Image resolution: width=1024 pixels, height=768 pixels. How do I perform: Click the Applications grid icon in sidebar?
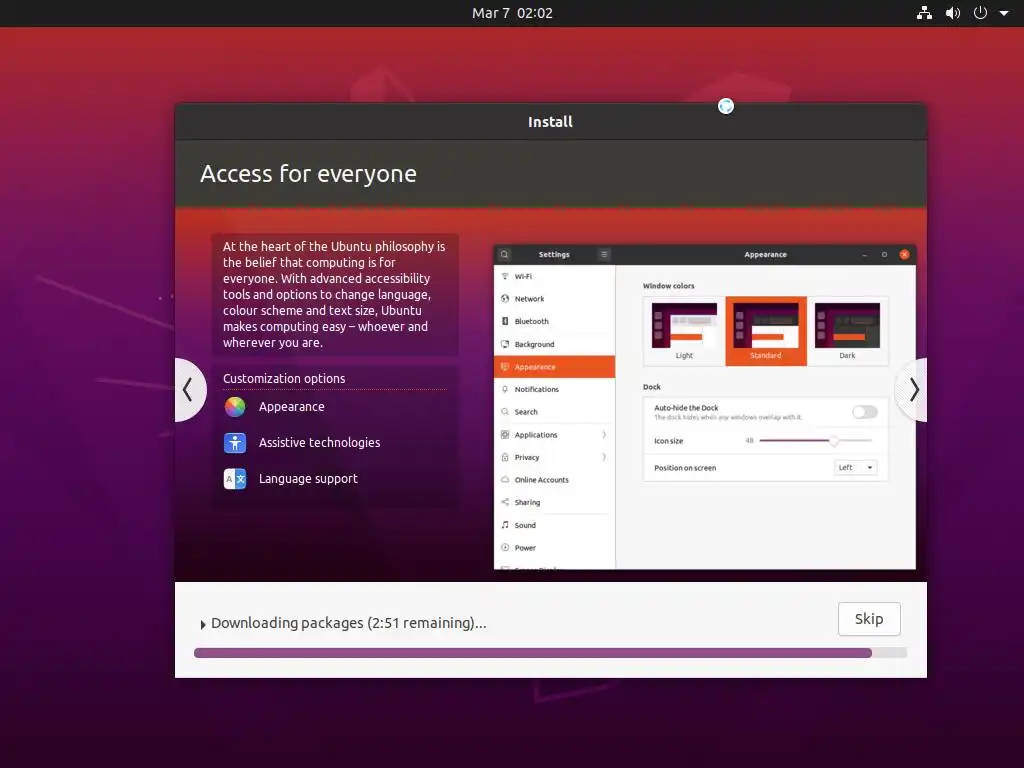pyautogui.click(x=505, y=435)
